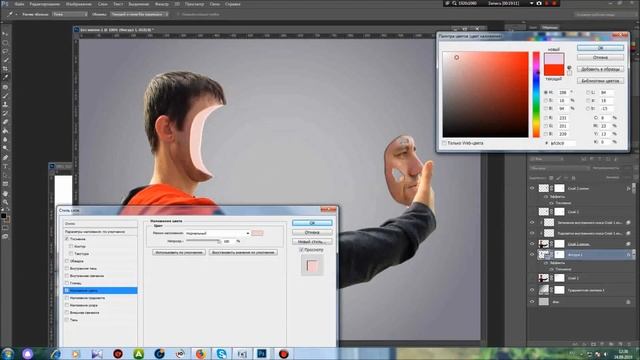Enable the Наложение градиента checkbox
640x360 pixels.
point(67,298)
